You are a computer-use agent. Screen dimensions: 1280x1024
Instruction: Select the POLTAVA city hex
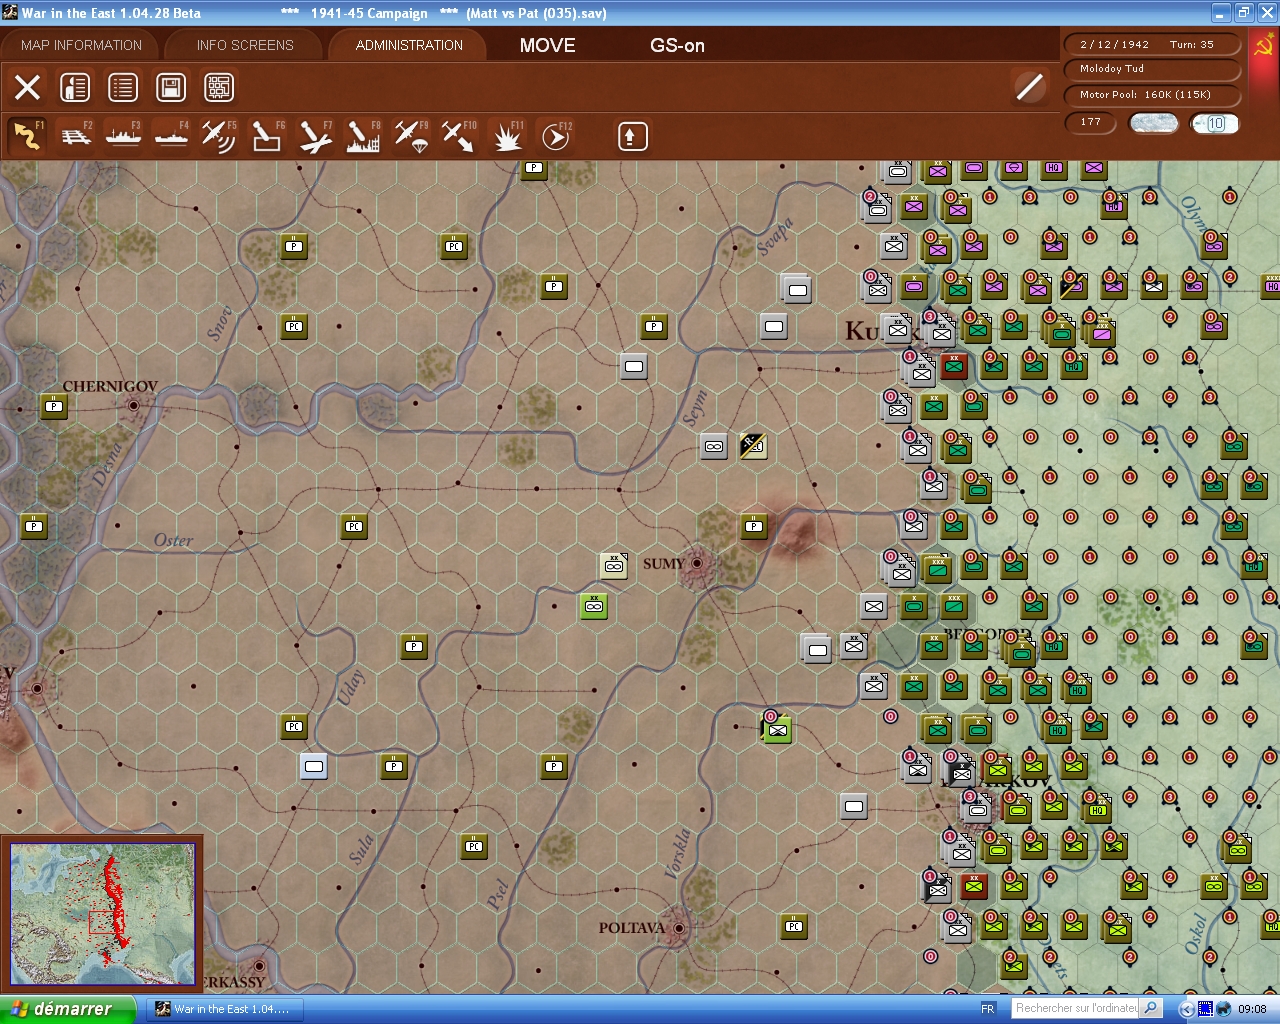[679, 928]
